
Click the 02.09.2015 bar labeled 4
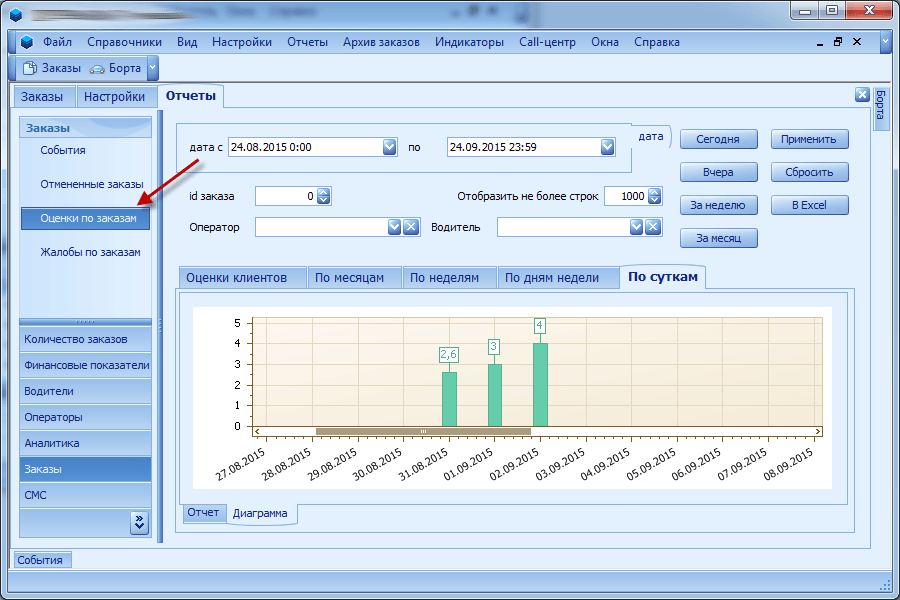tap(540, 385)
